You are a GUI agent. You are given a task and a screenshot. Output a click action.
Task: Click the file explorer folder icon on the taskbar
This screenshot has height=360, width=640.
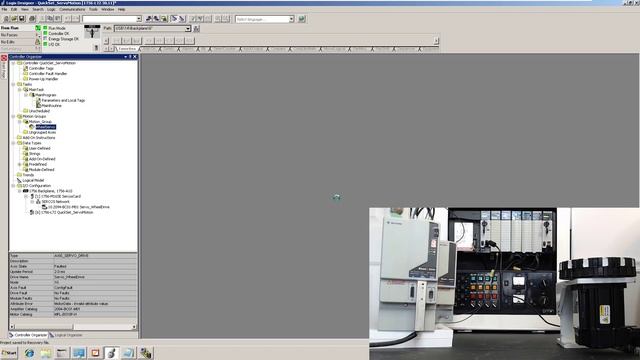pos(46,353)
